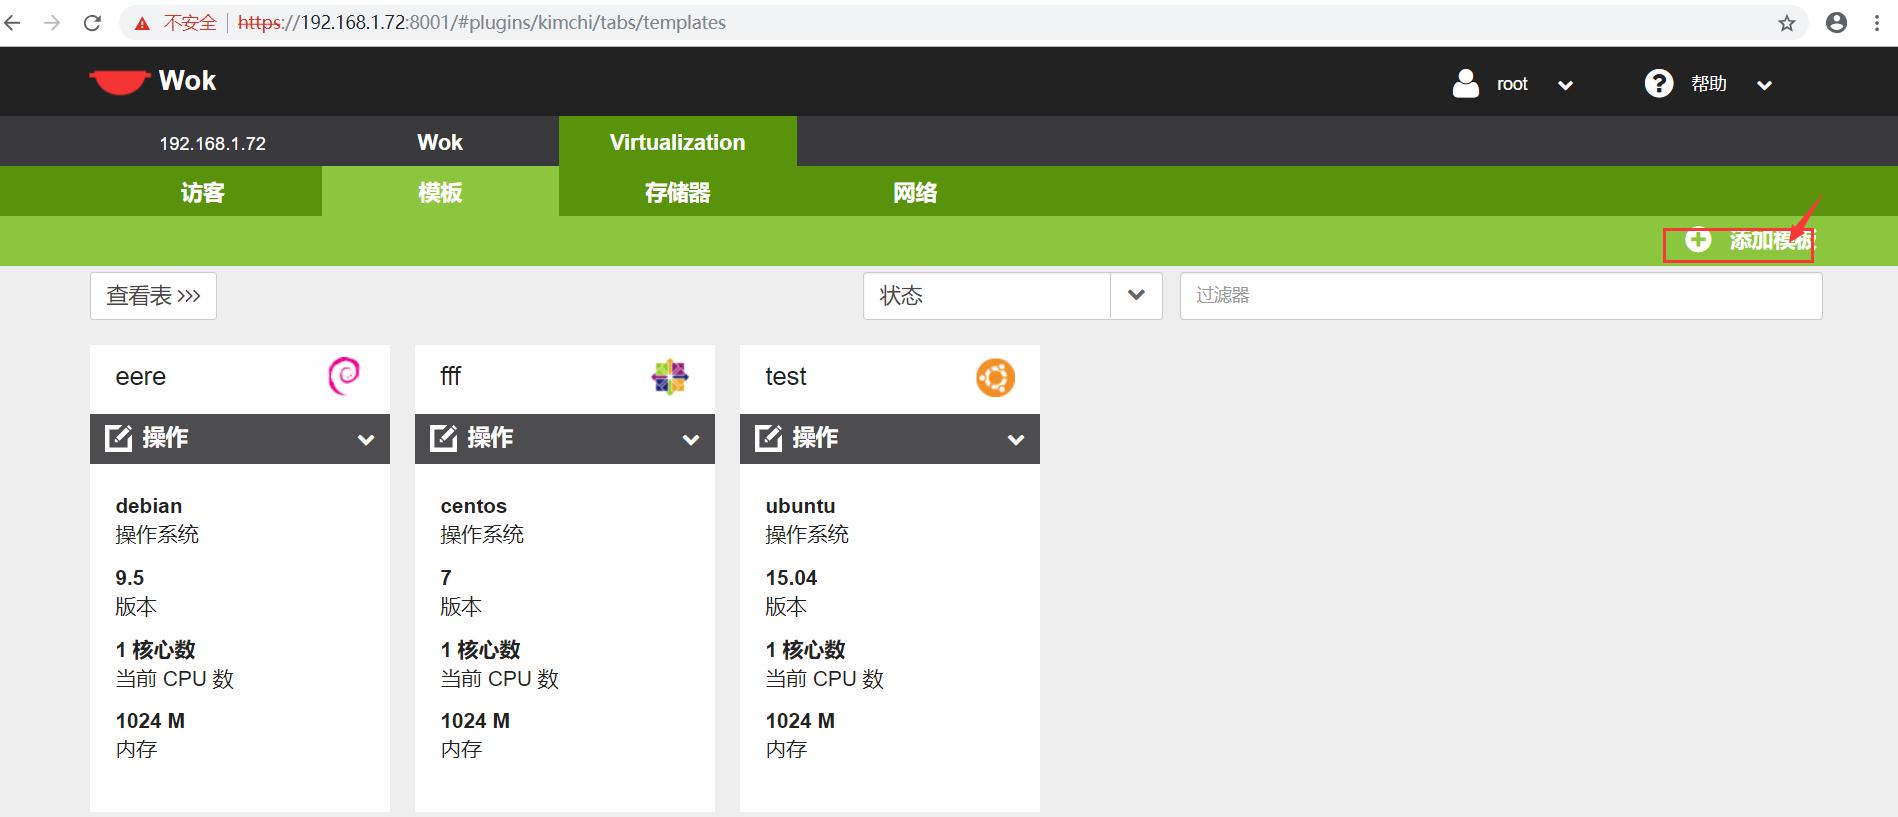Click the 操作 label in eere's actions bar

point(165,438)
